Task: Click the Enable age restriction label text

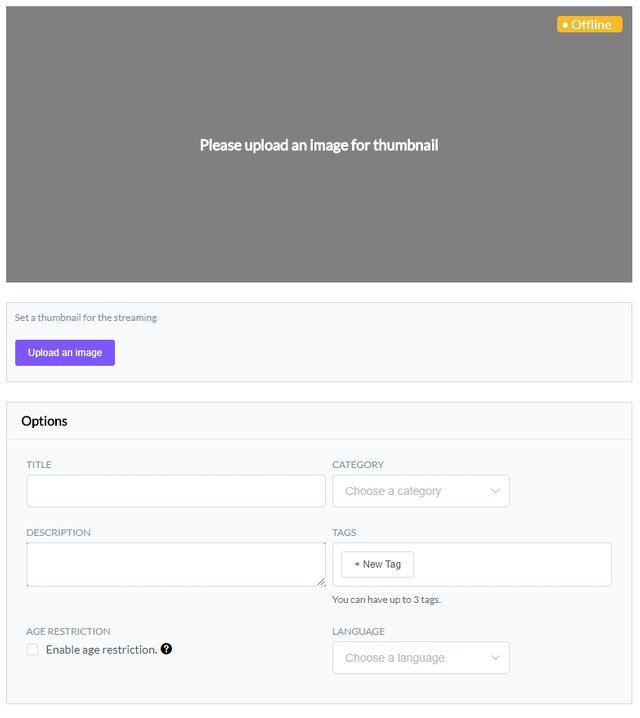Action: [101, 650]
